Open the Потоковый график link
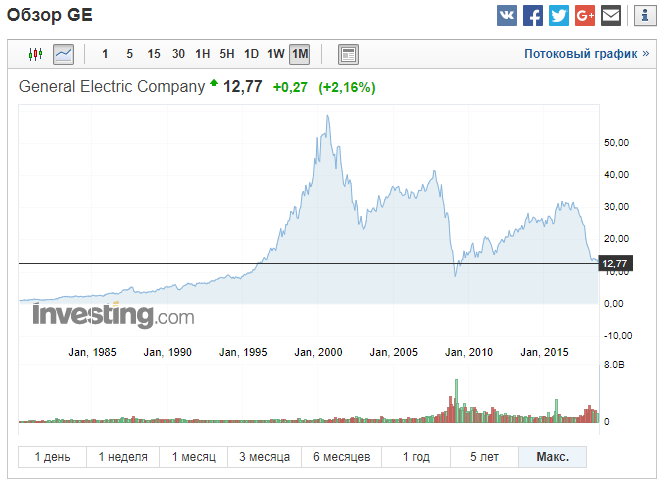Image resolution: width=664 pixels, height=486 pixels. [x=586, y=54]
